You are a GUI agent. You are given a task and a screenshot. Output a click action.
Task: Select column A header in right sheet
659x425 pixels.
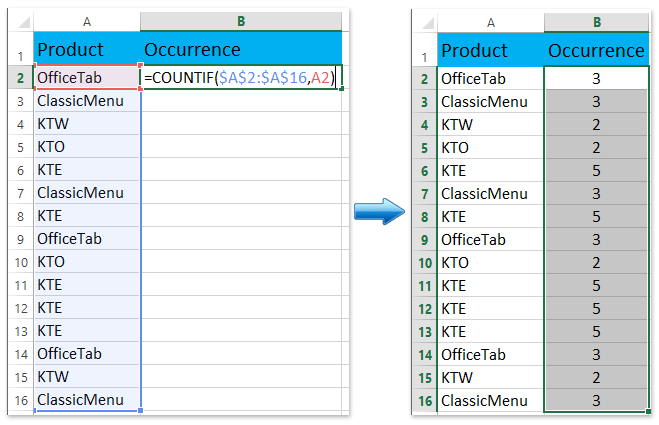tap(490, 21)
